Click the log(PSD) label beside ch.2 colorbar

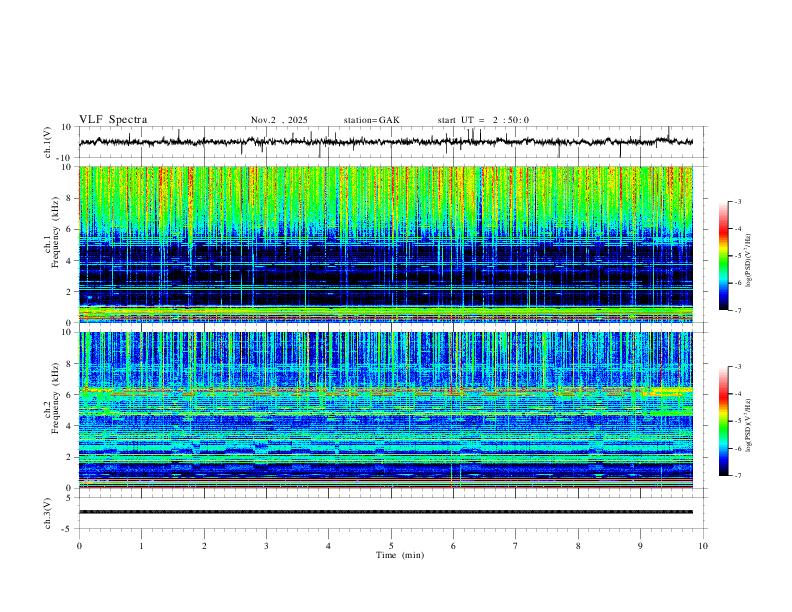coord(749,425)
